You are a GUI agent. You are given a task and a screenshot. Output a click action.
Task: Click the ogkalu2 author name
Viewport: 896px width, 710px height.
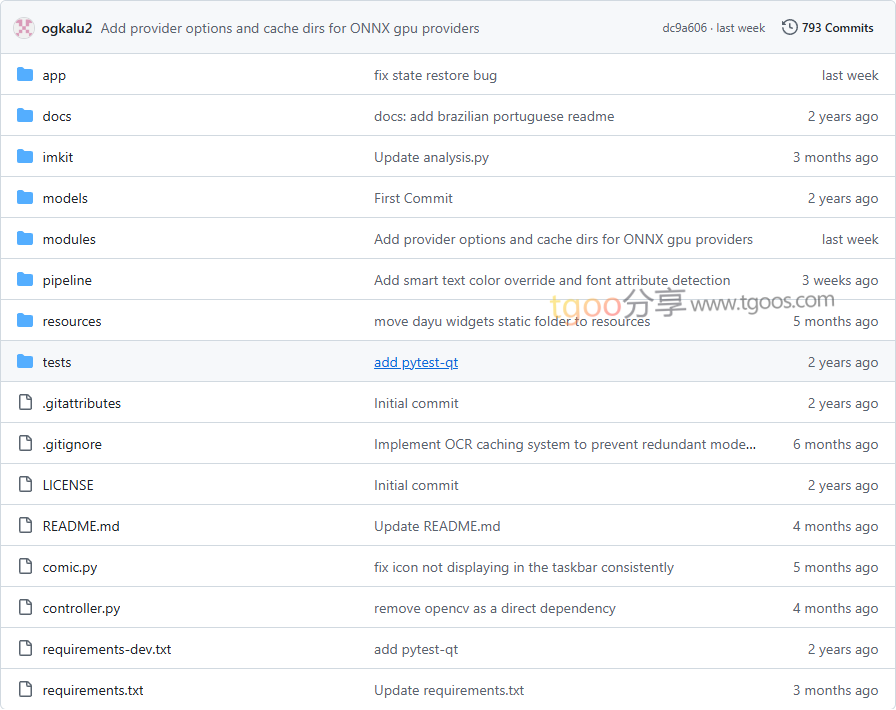click(x=67, y=28)
